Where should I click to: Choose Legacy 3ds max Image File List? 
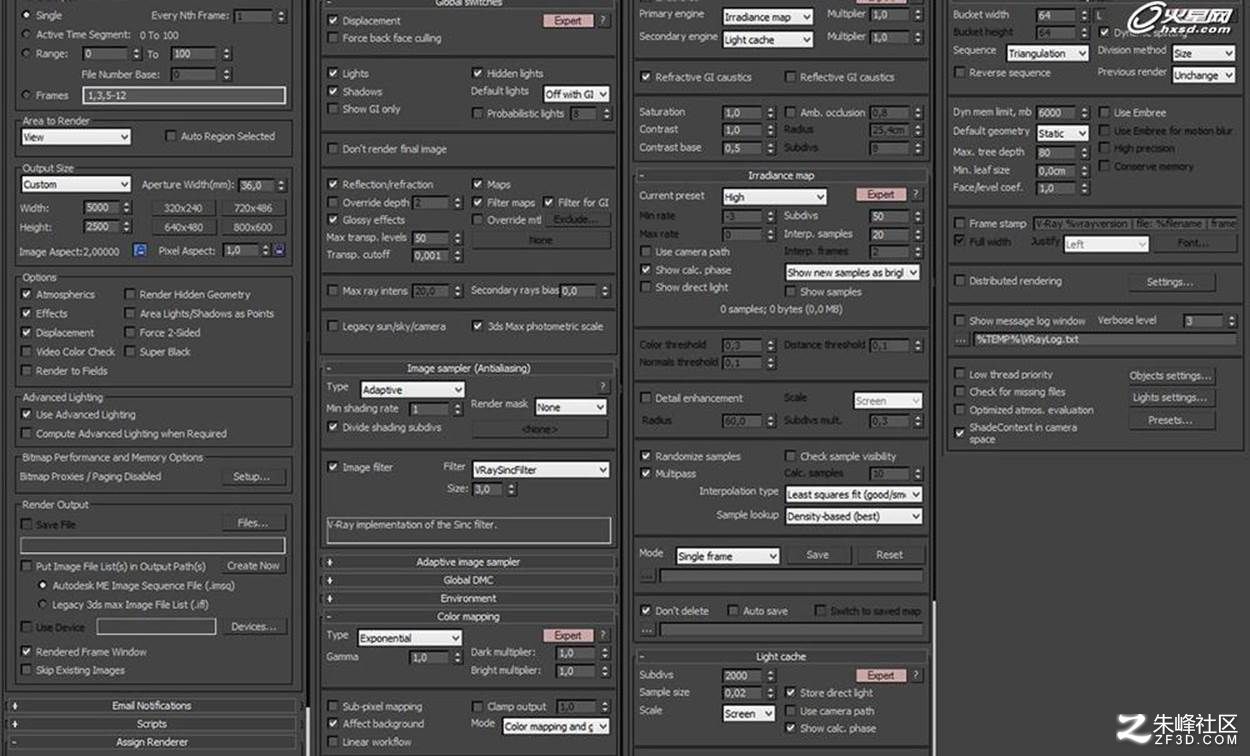click(42, 605)
